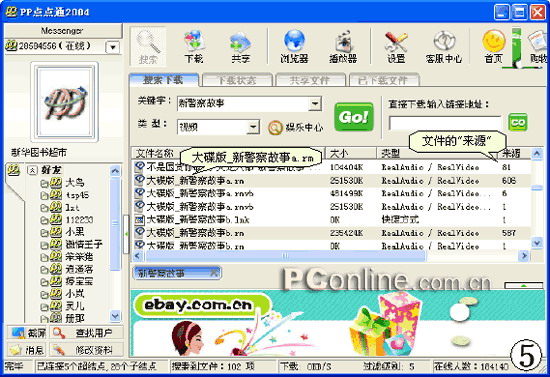Expand the ad panel green arrow handle
The image size is (550, 377).
[523, 285]
